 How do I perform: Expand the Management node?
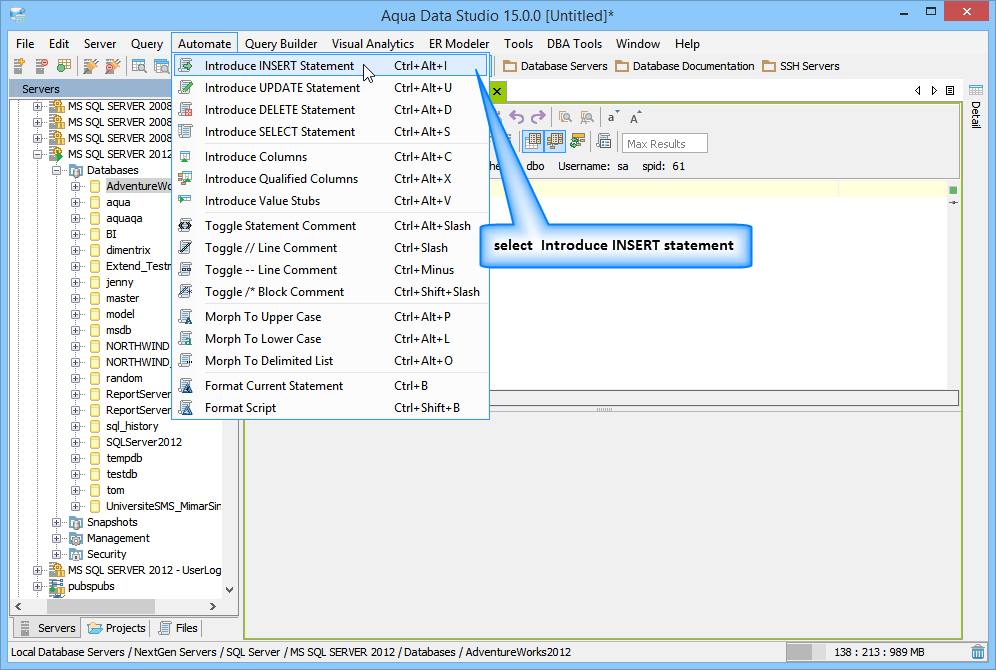coord(57,539)
